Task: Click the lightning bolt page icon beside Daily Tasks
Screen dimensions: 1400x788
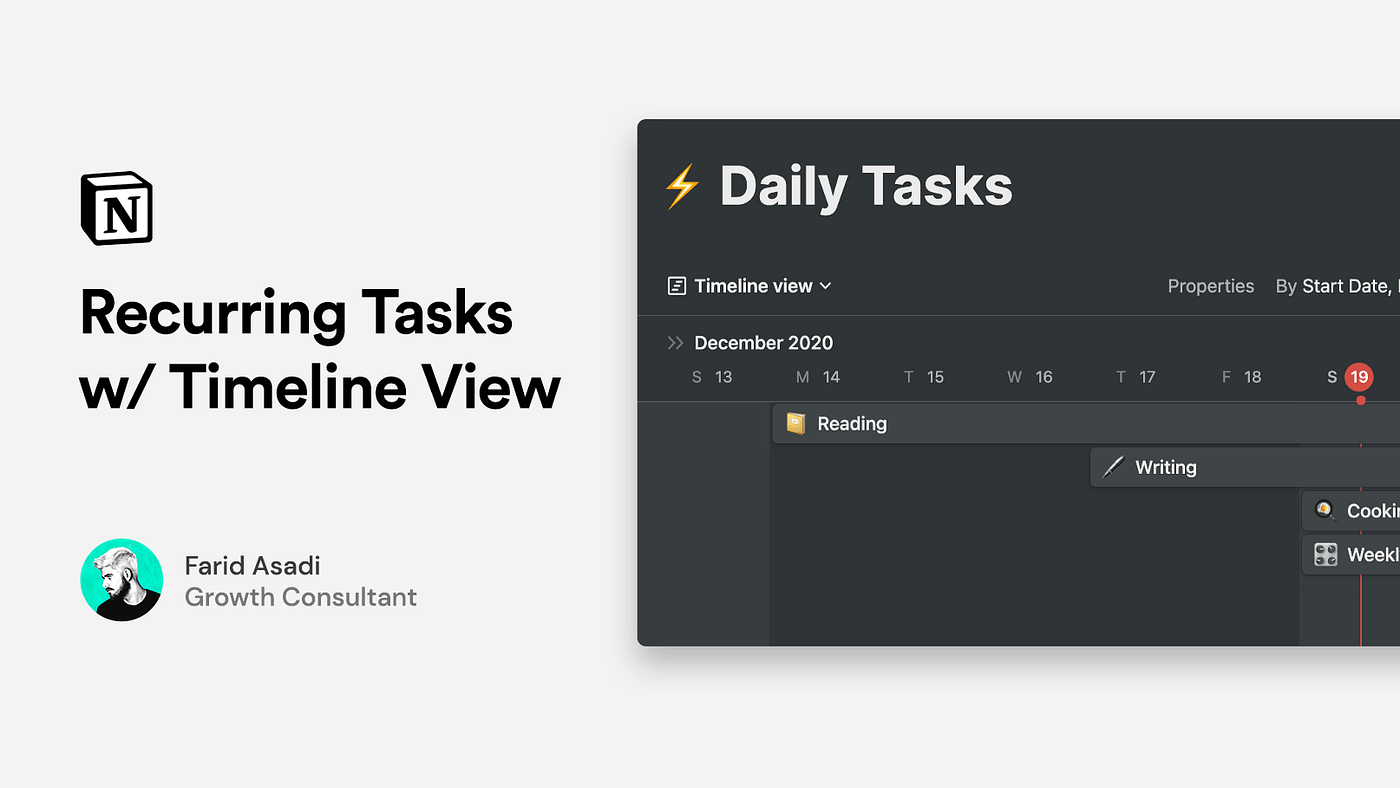Action: (683, 185)
